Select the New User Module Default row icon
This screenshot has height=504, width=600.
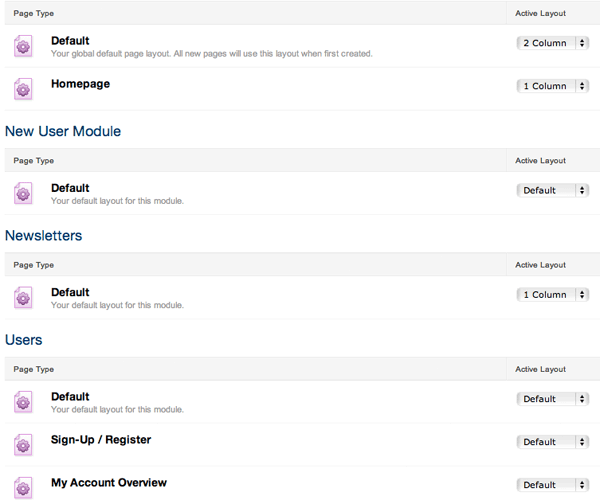coord(24,193)
